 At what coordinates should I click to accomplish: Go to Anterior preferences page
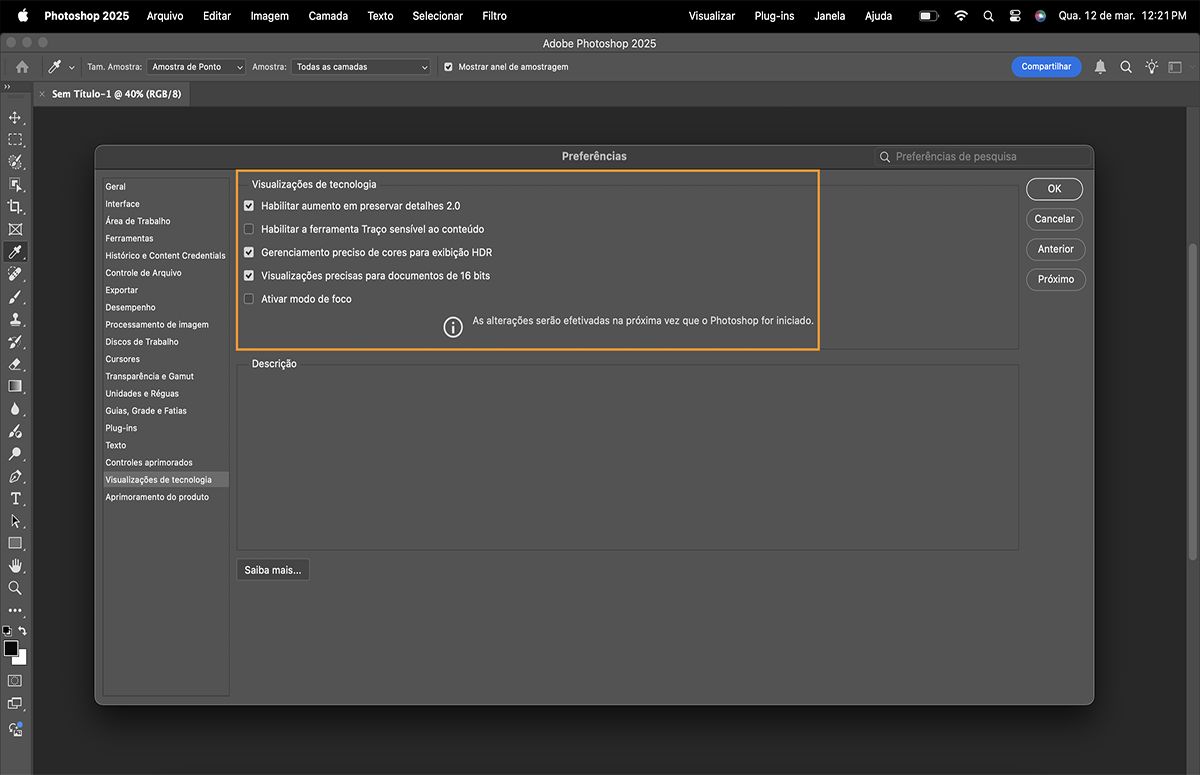1055,249
